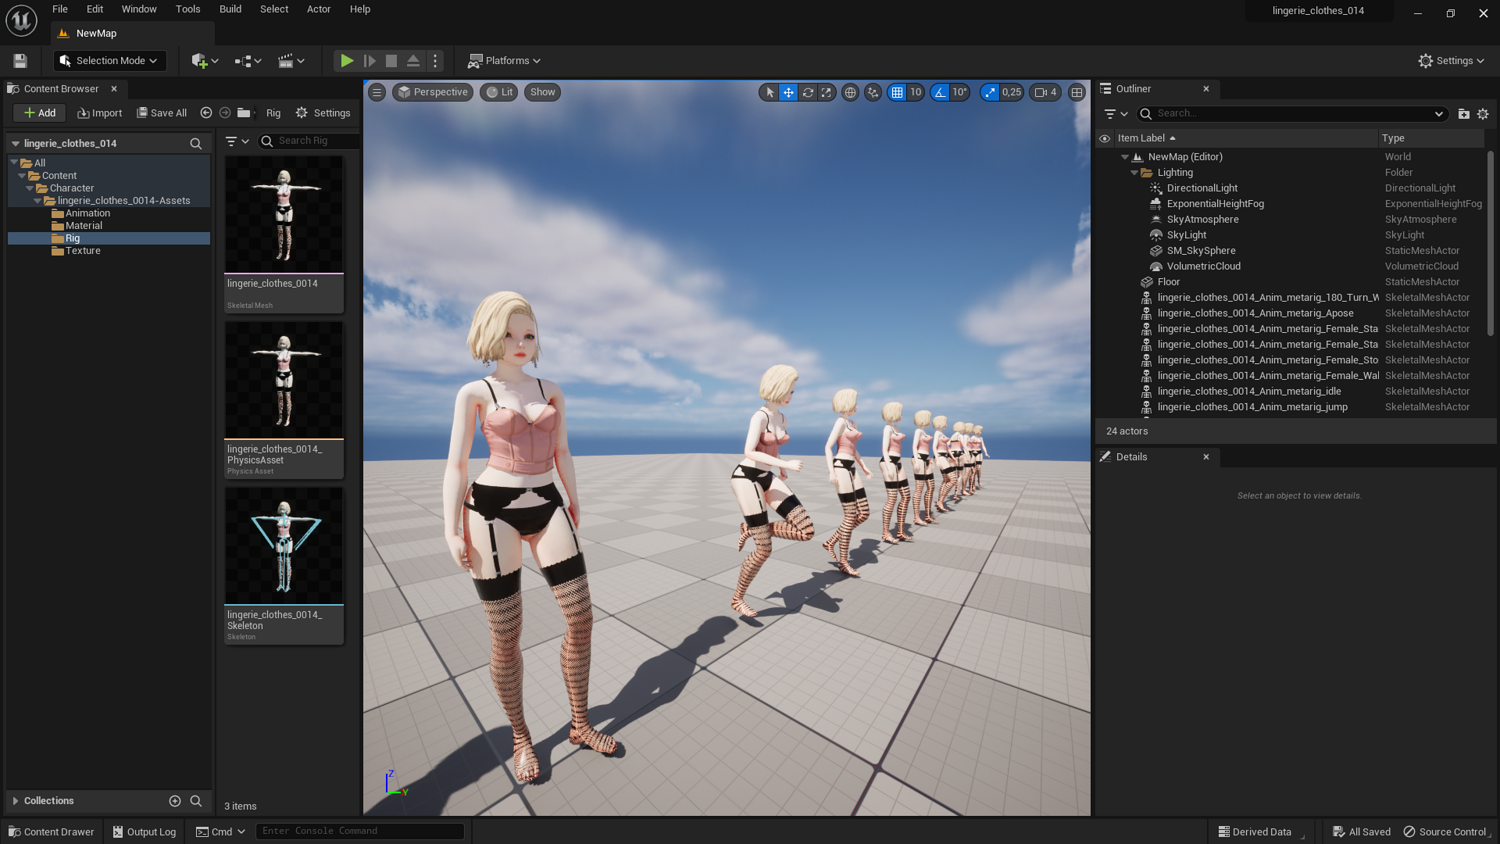Click the Add button in Content Browser
Viewport: 1500px width, 844px height.
(40, 113)
